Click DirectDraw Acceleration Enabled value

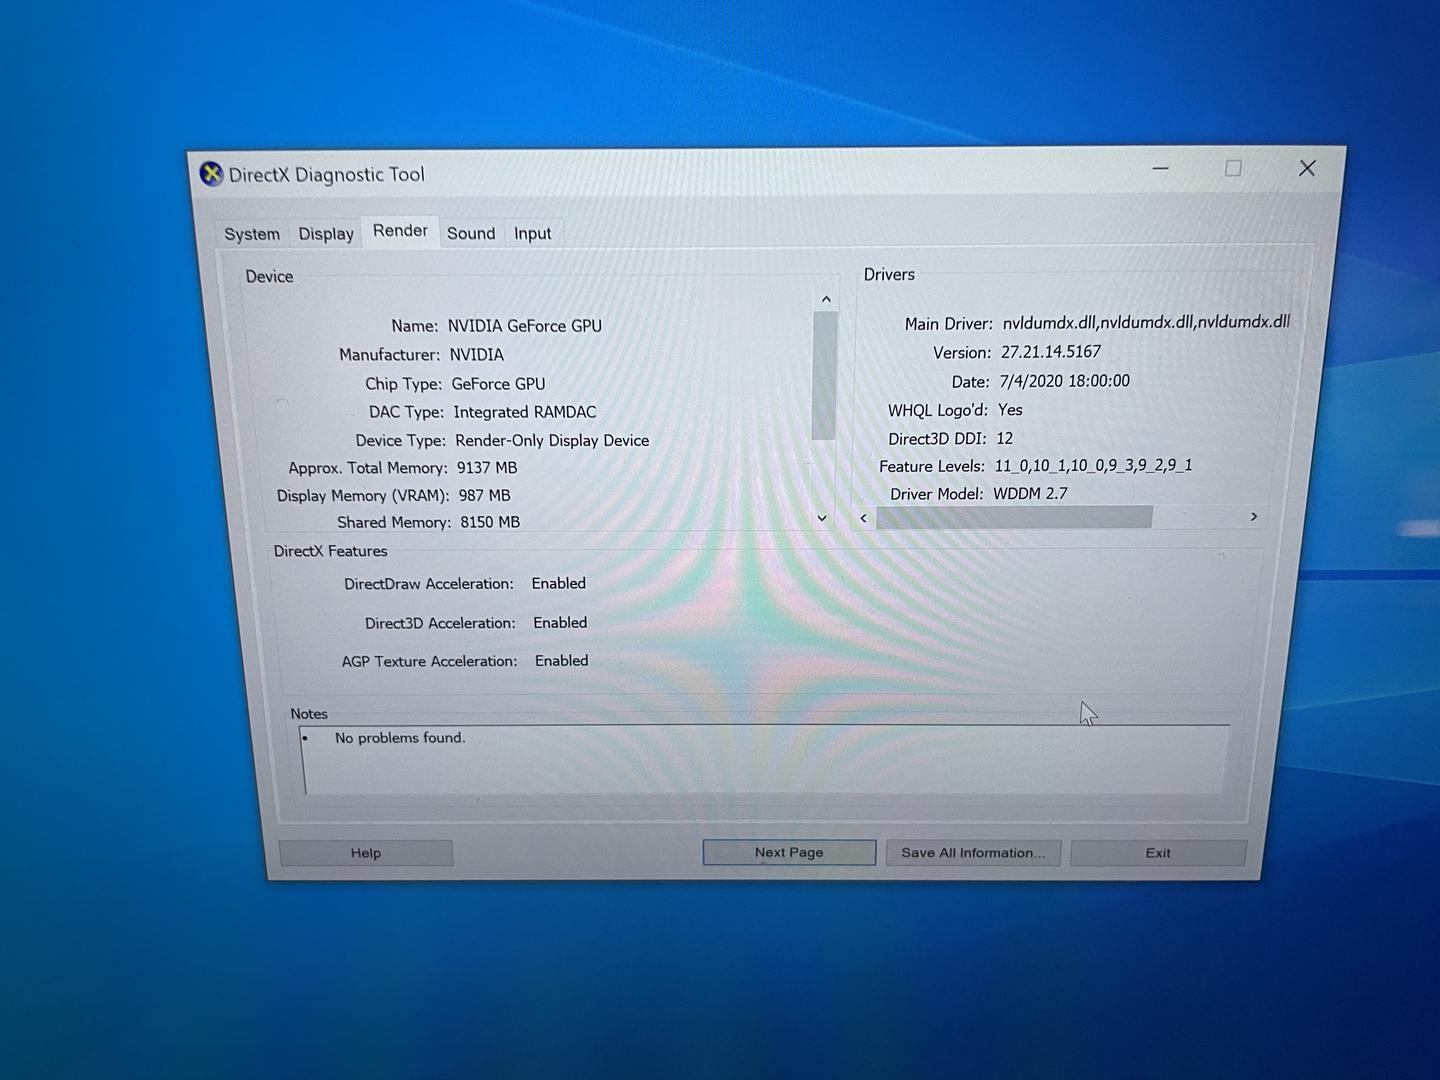(559, 583)
